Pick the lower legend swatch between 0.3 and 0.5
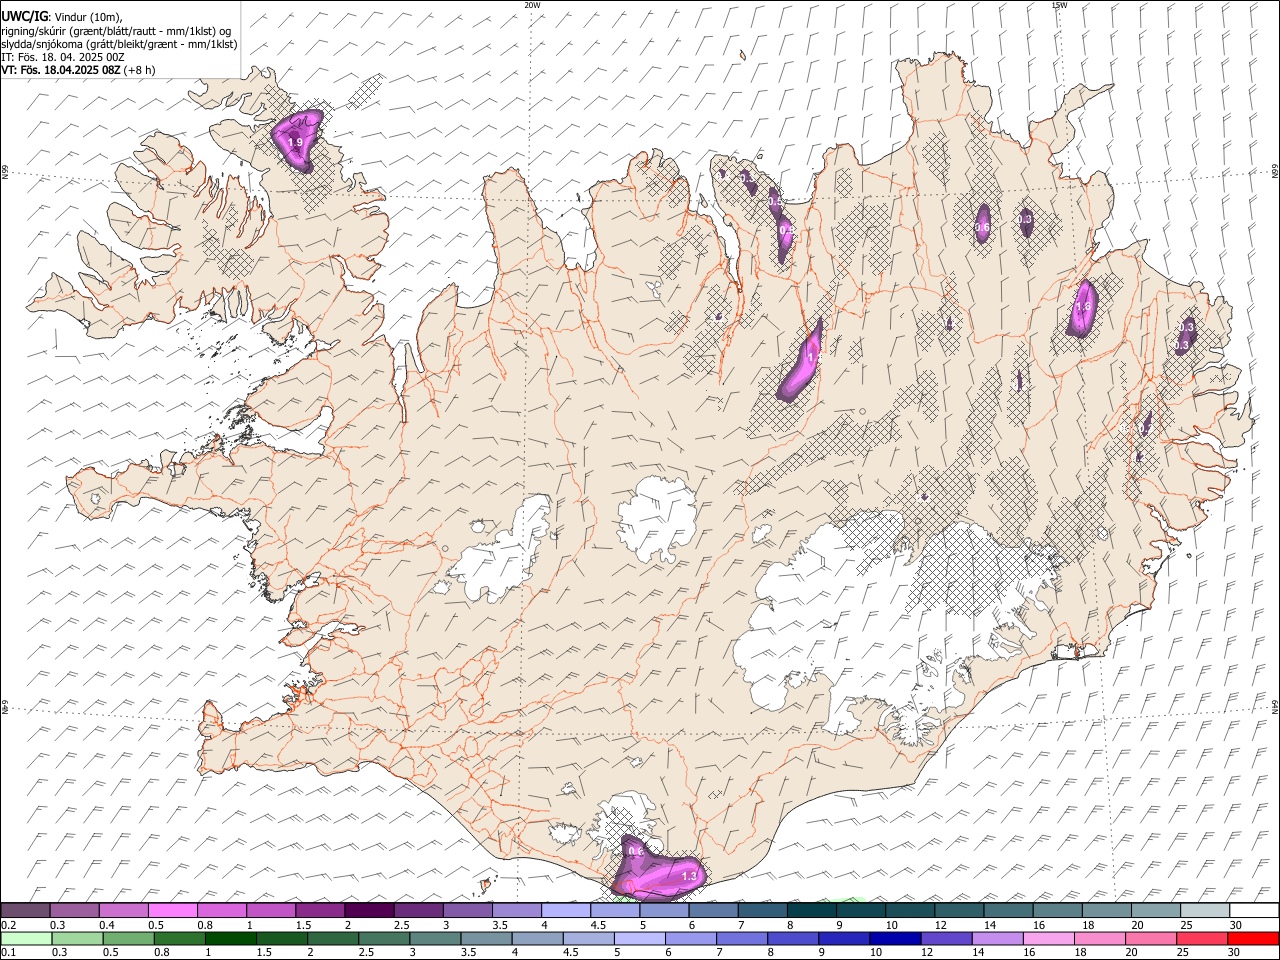This screenshot has width=1280, height=960. [78, 939]
